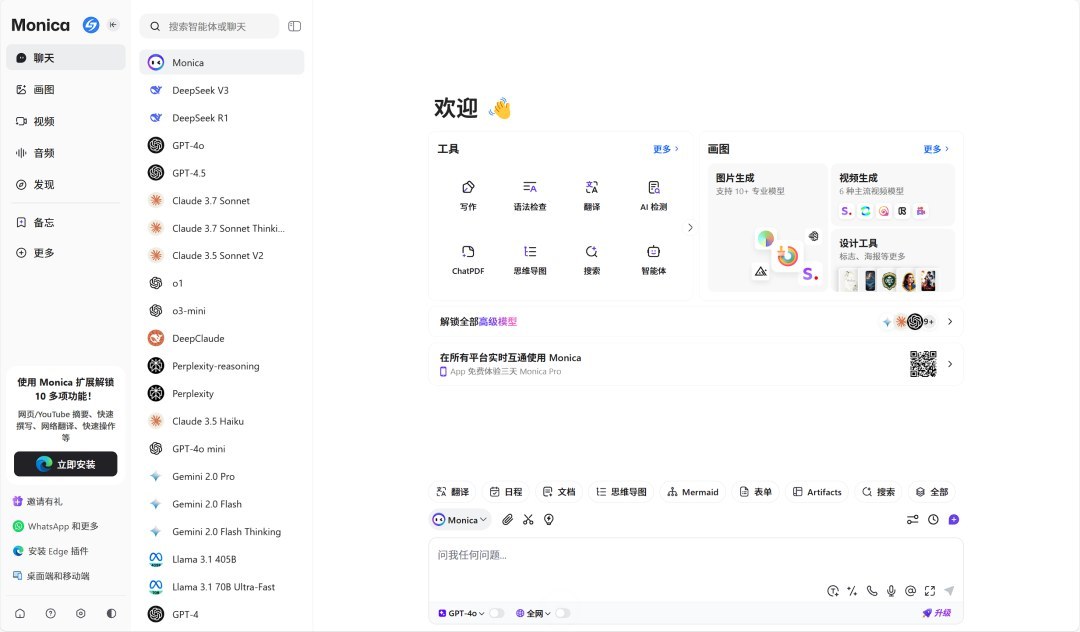Viewport: 1080px width, 632px height.
Task: Click the Artifacts skill chip
Action: pos(817,492)
